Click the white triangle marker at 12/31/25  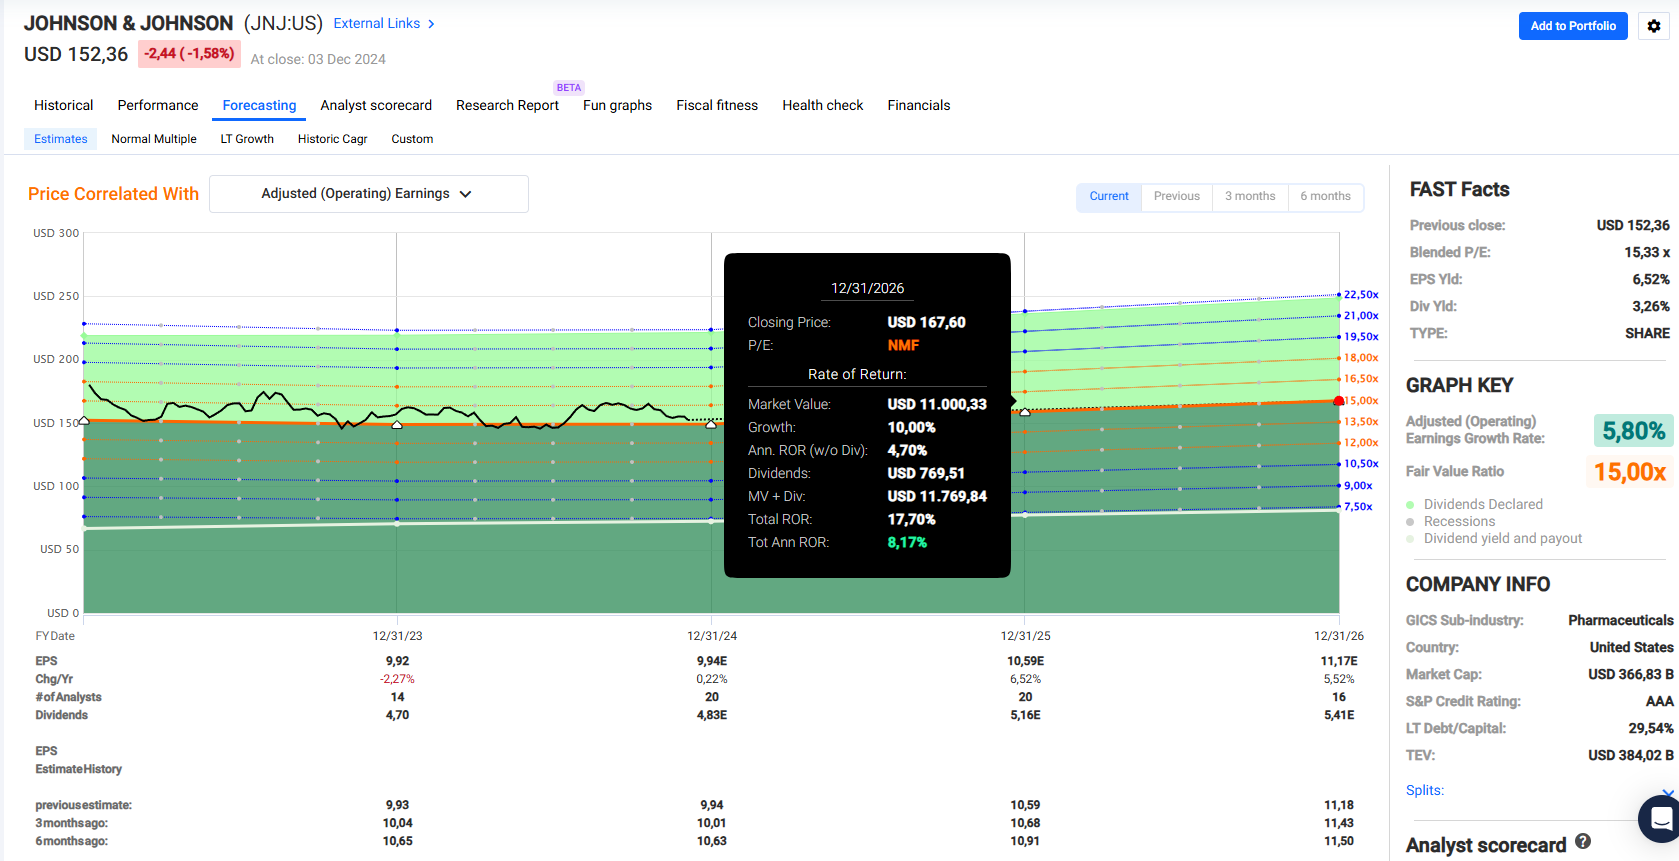tap(1024, 411)
